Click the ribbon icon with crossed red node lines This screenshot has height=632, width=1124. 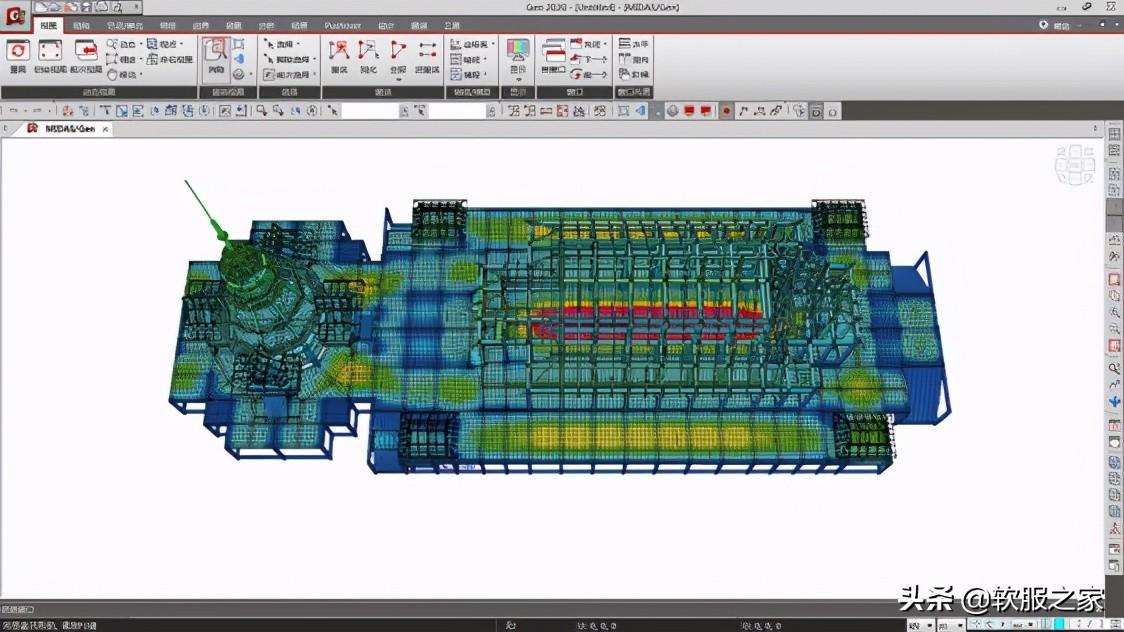338,50
